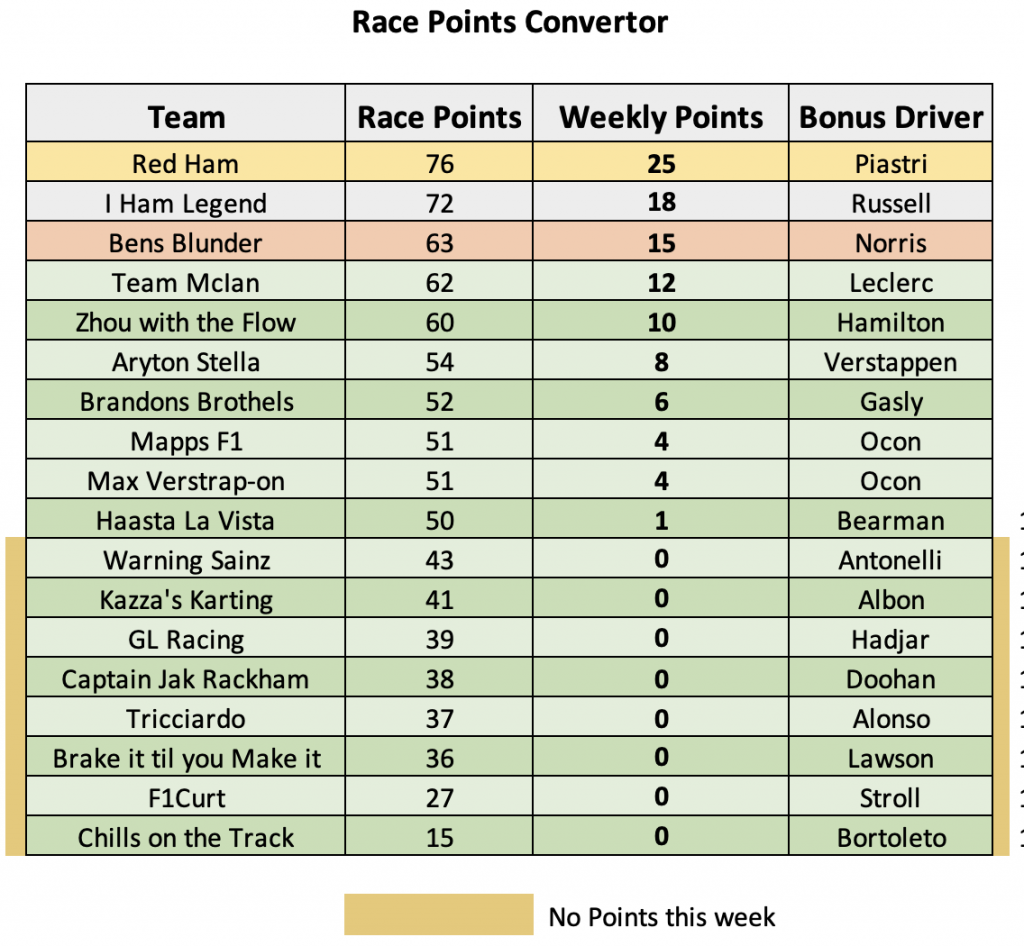Click Max Verstrap-on team cell
The image size is (1024, 946).
coord(185,480)
